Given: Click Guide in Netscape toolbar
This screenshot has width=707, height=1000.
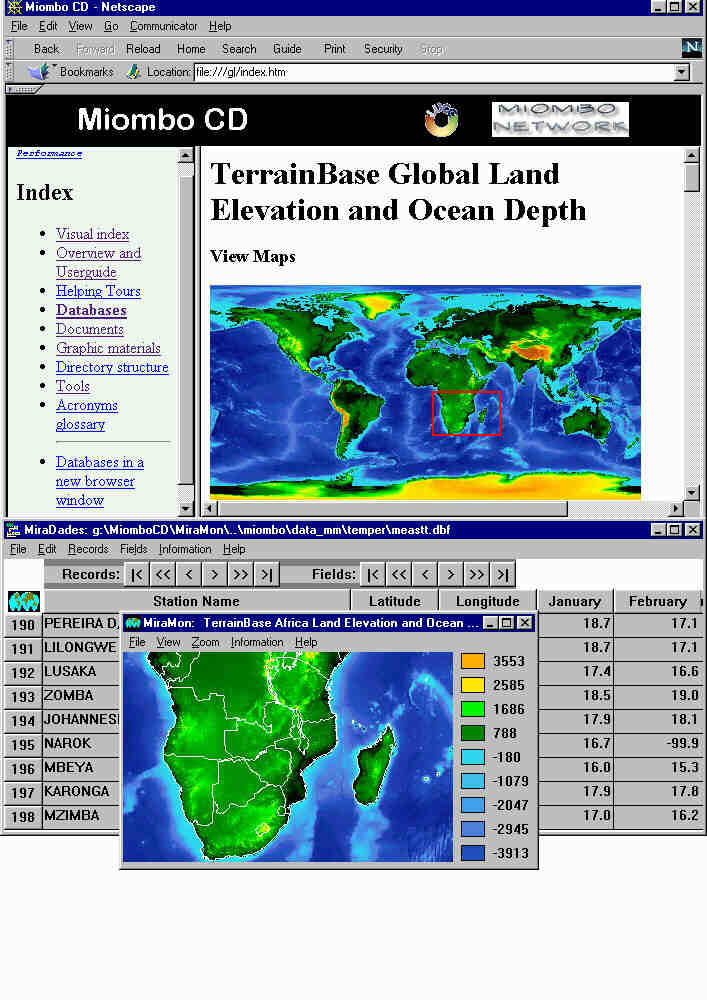Looking at the screenshot, I should tap(287, 49).
